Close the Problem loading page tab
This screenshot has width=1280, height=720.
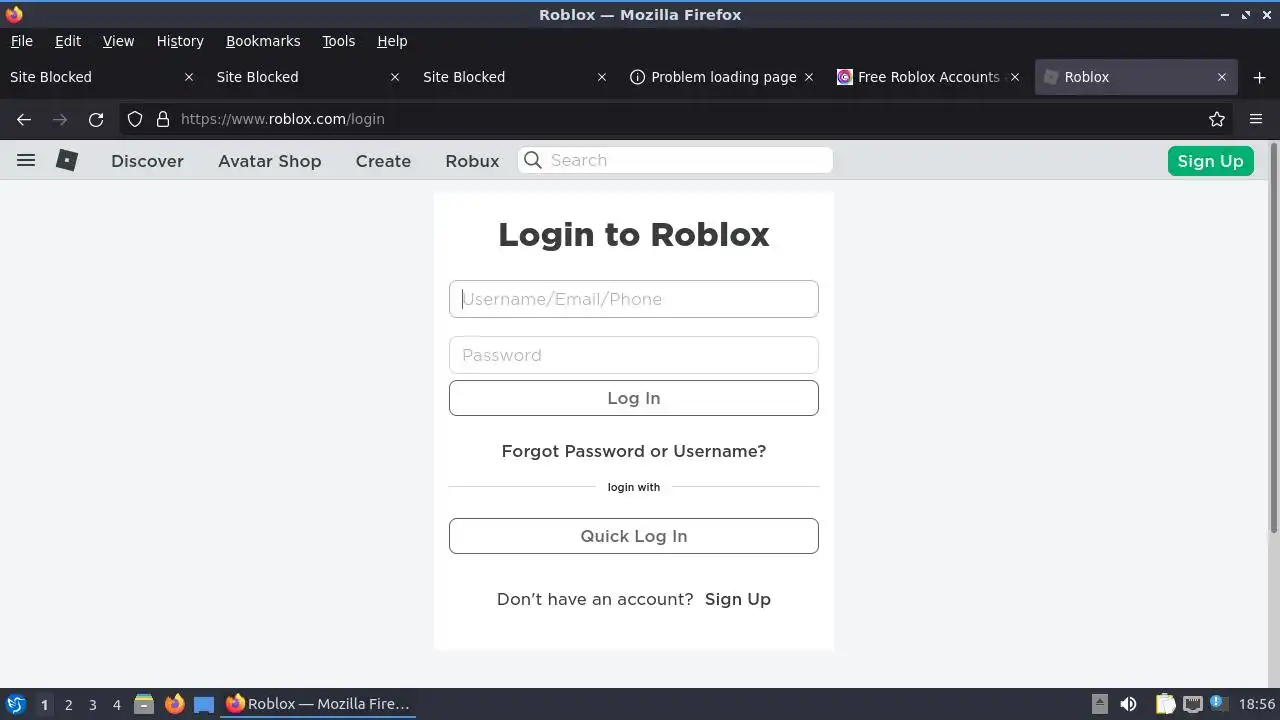(x=809, y=77)
